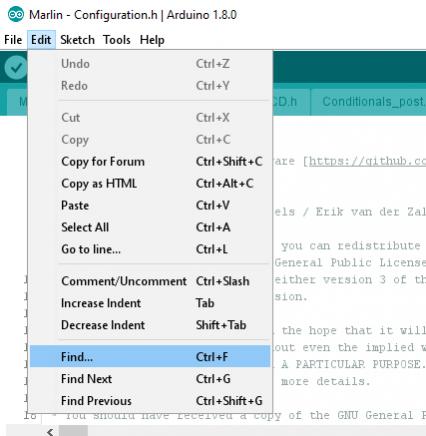
Task: Open the Help menu
Action: [x=152, y=40]
